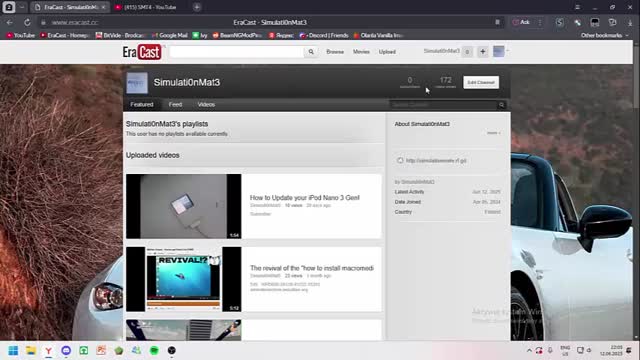Click the ENG language indicator in tray
640x360 pixels.
[565, 350]
